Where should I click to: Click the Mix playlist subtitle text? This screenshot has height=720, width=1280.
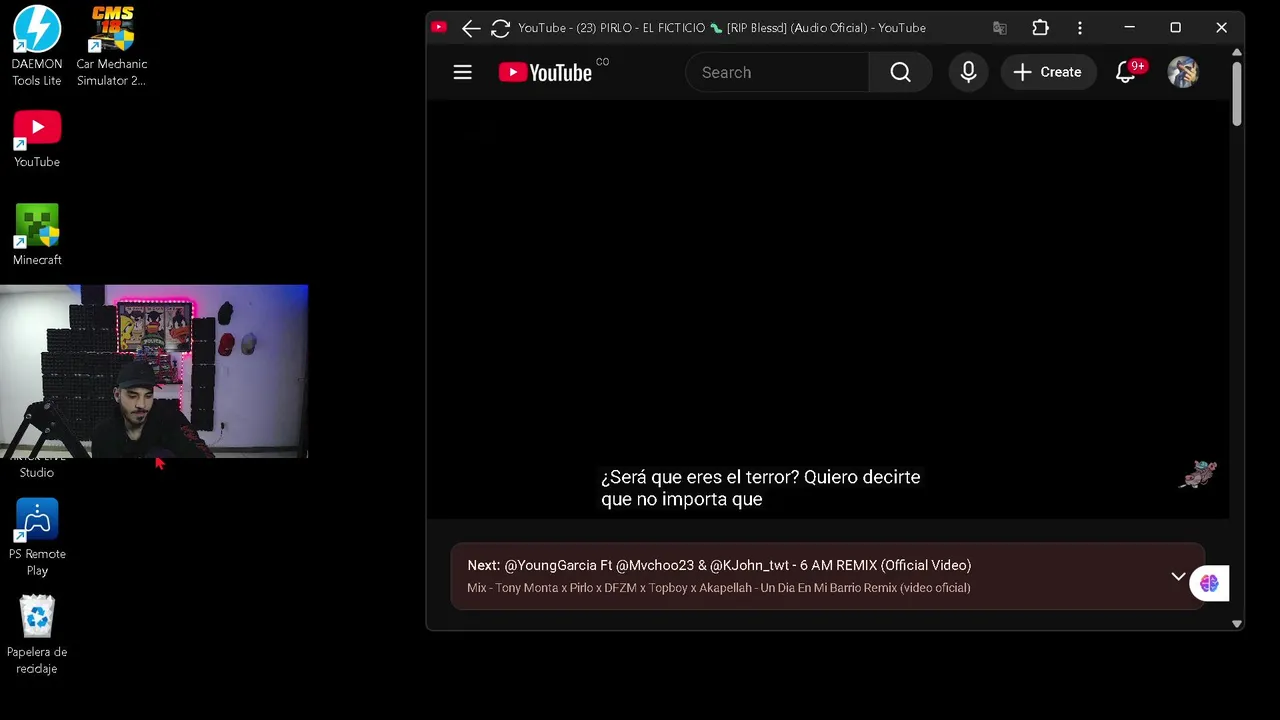pos(718,588)
